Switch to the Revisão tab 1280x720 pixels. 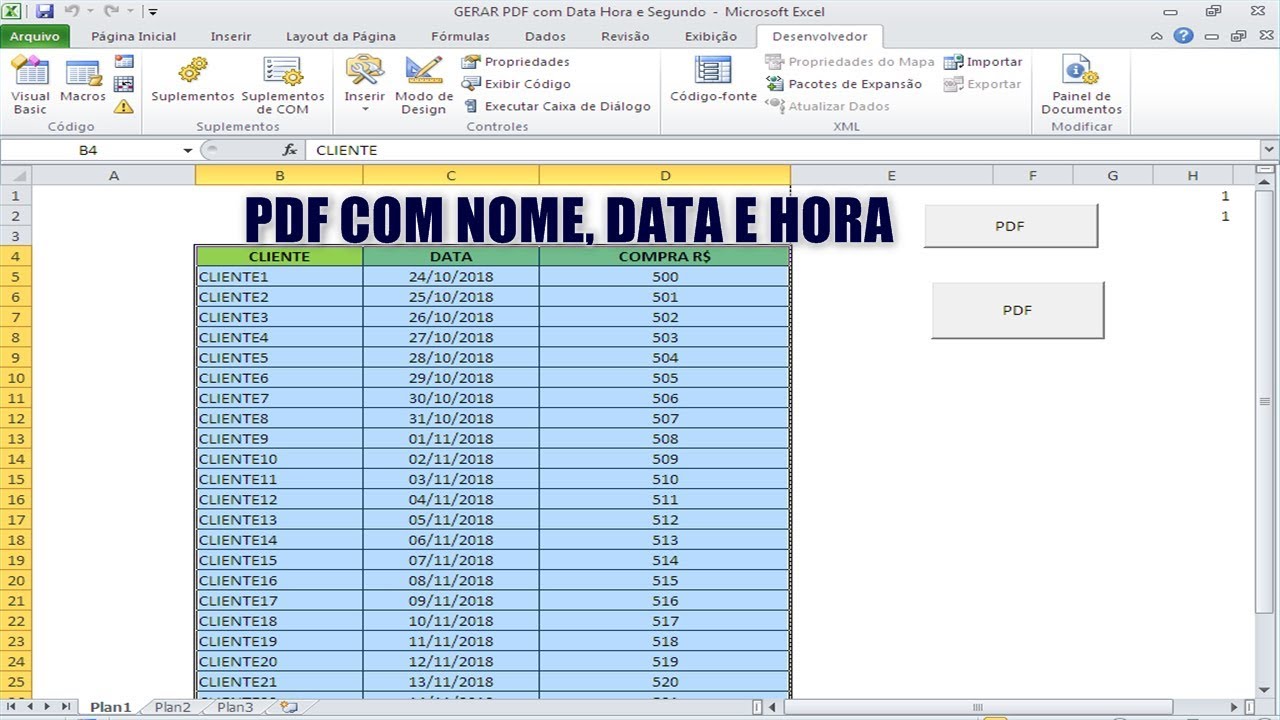(625, 36)
